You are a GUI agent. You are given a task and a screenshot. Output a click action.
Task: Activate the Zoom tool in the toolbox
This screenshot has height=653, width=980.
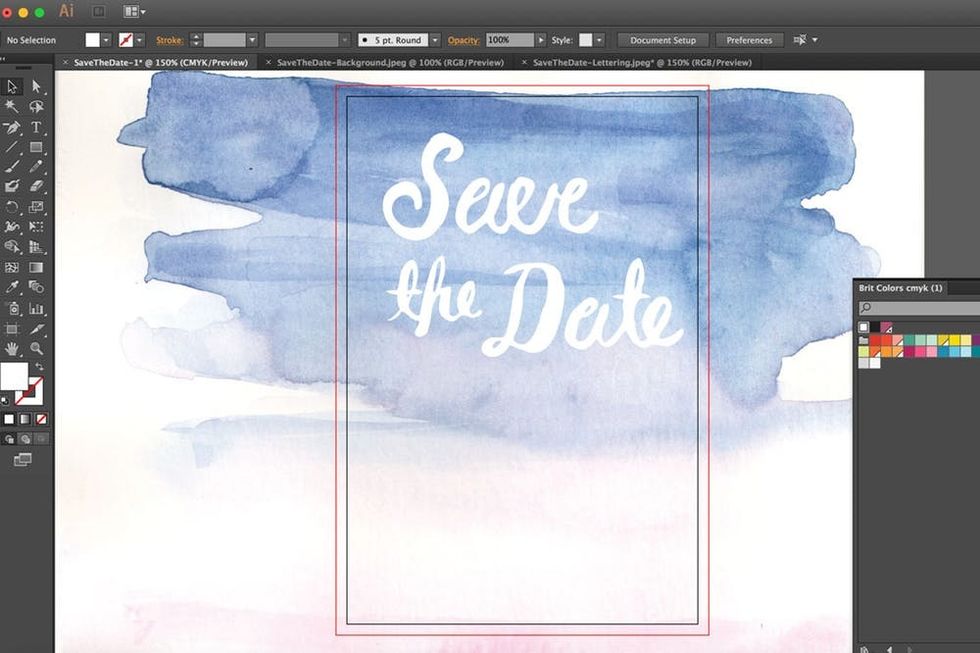pos(36,349)
